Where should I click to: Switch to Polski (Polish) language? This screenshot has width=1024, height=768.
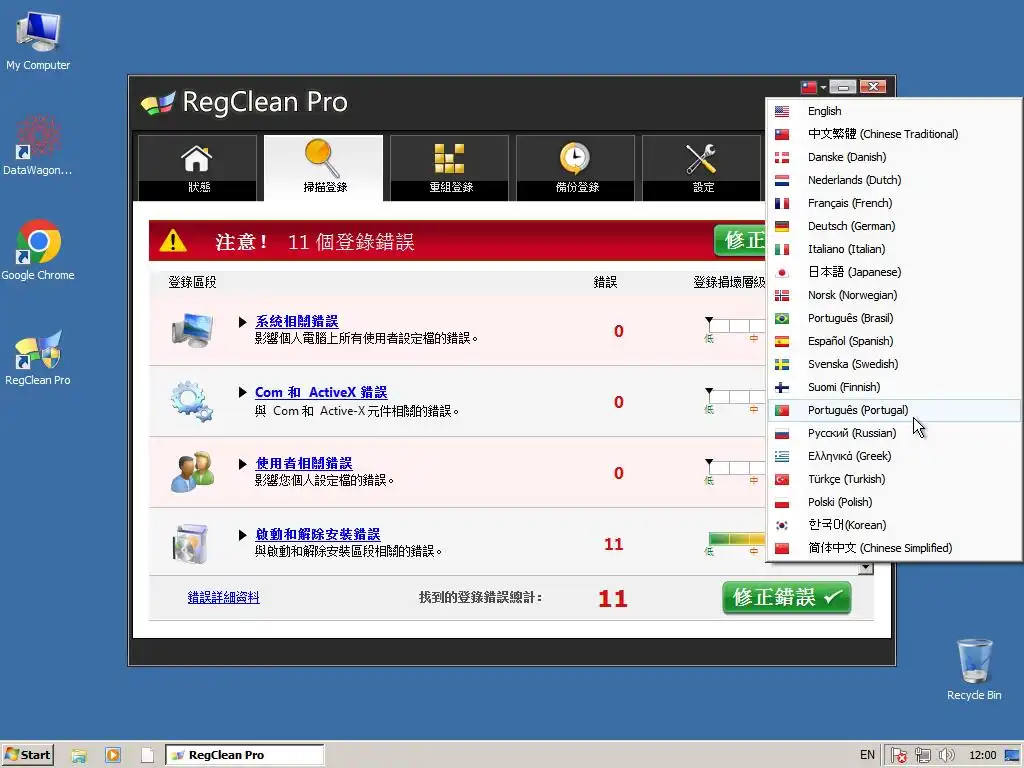(x=894, y=502)
